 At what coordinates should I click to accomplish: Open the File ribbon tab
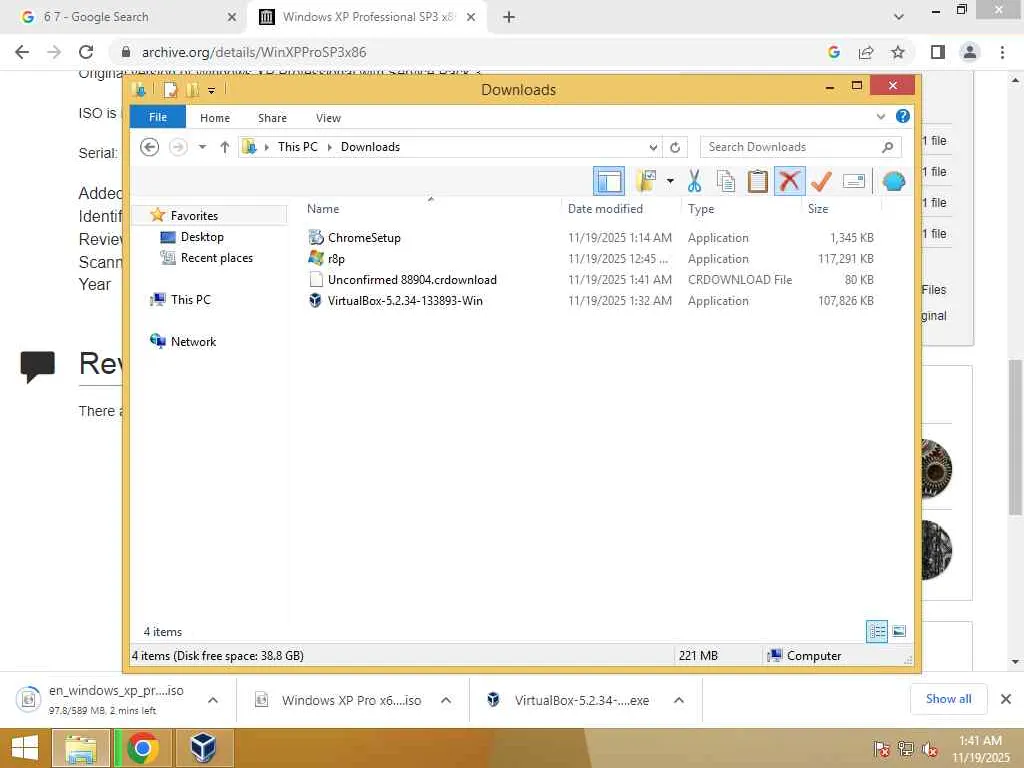tap(158, 117)
